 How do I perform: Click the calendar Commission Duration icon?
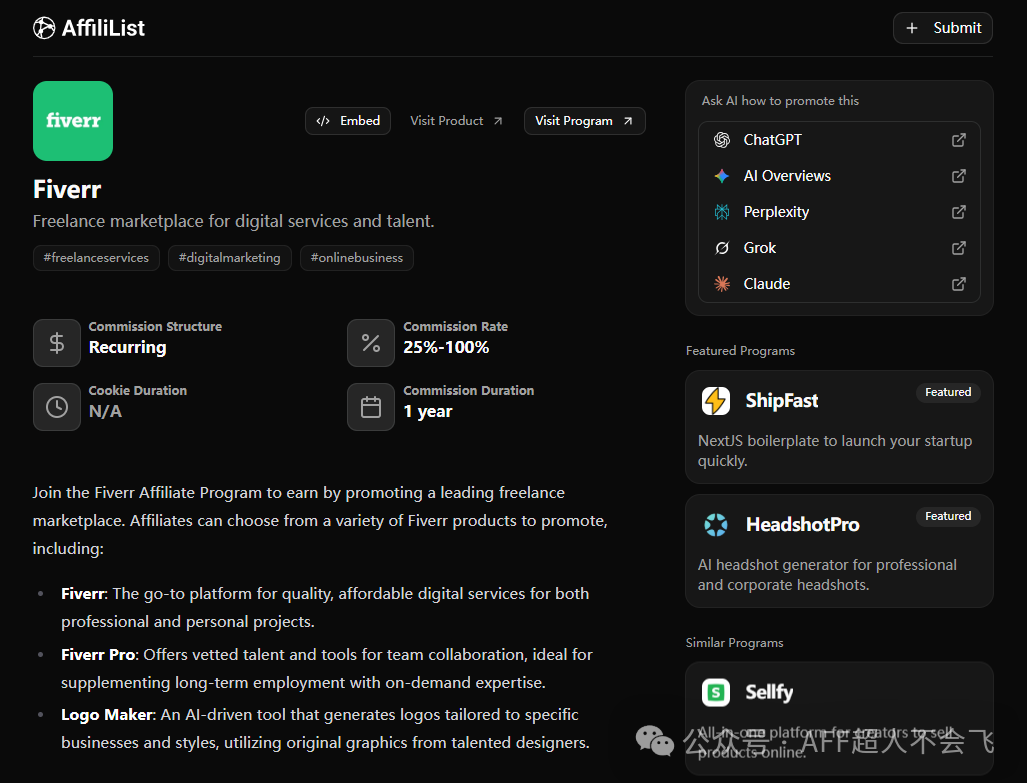click(371, 407)
